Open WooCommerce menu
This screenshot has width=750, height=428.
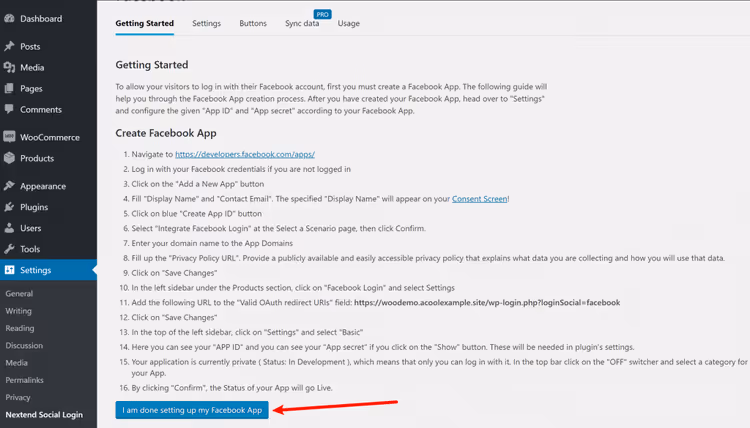click(48, 137)
